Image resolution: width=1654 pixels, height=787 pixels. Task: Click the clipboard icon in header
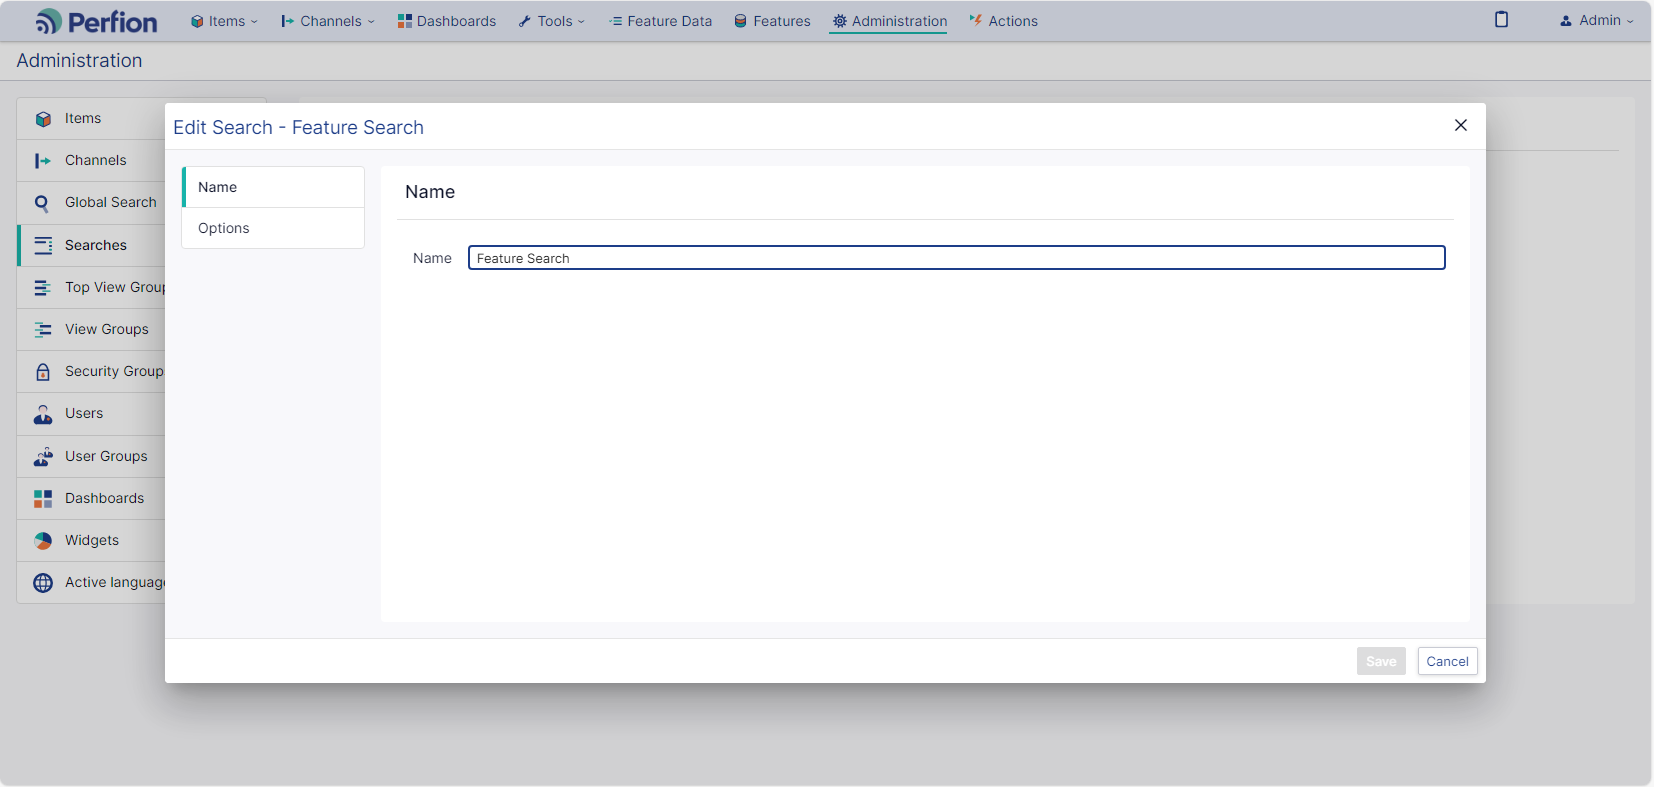(1501, 20)
